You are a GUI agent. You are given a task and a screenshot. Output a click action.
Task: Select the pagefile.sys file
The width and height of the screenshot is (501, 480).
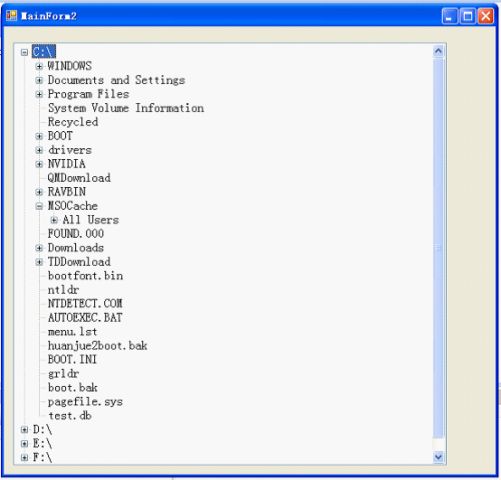(85, 402)
